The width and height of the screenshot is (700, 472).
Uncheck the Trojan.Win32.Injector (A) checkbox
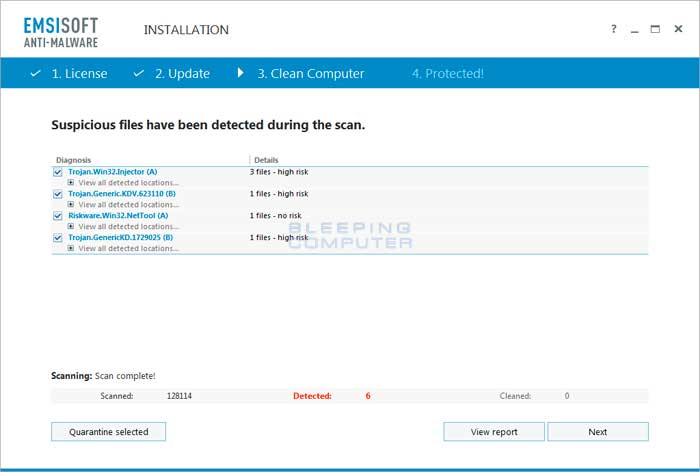click(58, 172)
